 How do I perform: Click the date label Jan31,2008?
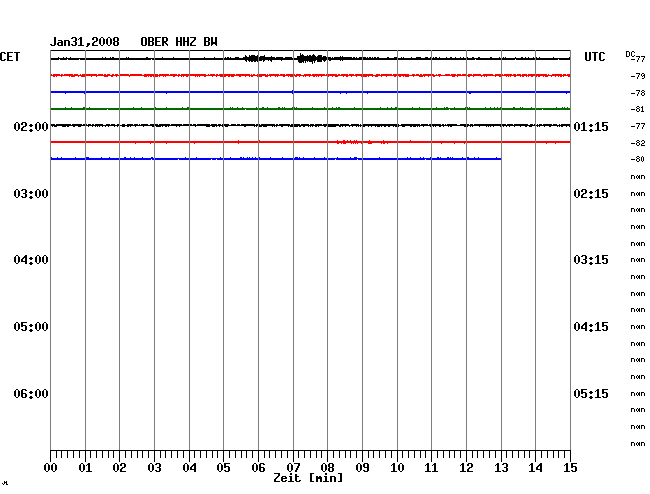coord(85,42)
